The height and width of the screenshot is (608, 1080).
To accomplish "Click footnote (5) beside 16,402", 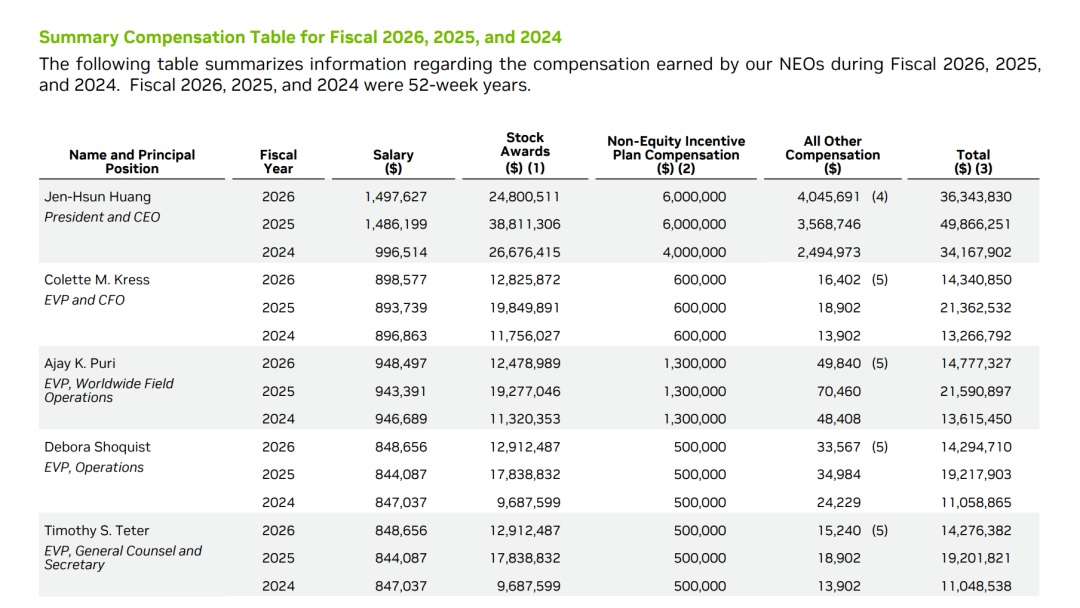I will [880, 280].
